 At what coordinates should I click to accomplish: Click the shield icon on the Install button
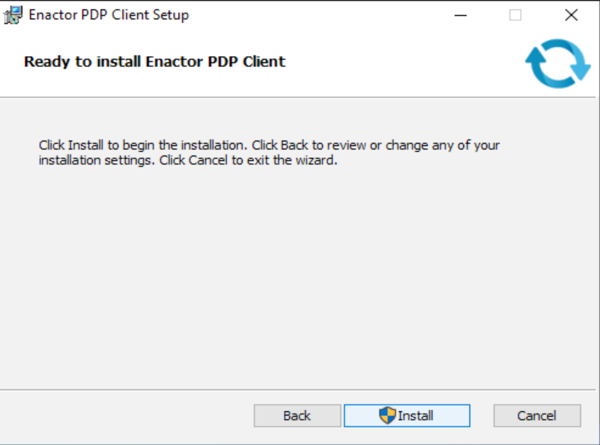point(388,415)
